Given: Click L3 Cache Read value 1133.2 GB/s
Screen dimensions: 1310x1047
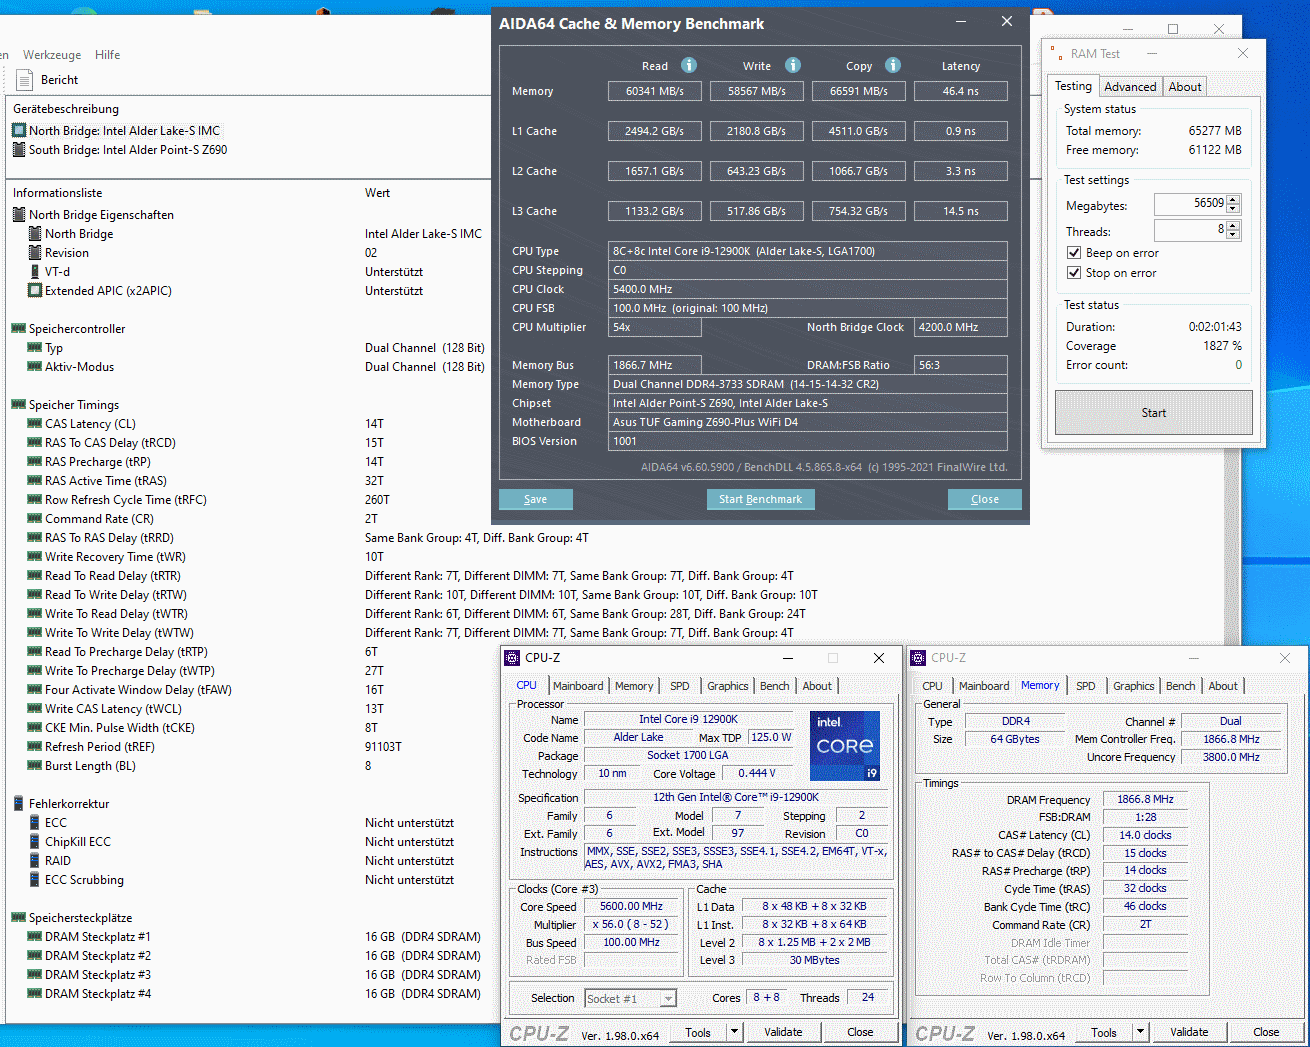Looking at the screenshot, I should click(x=655, y=211).
